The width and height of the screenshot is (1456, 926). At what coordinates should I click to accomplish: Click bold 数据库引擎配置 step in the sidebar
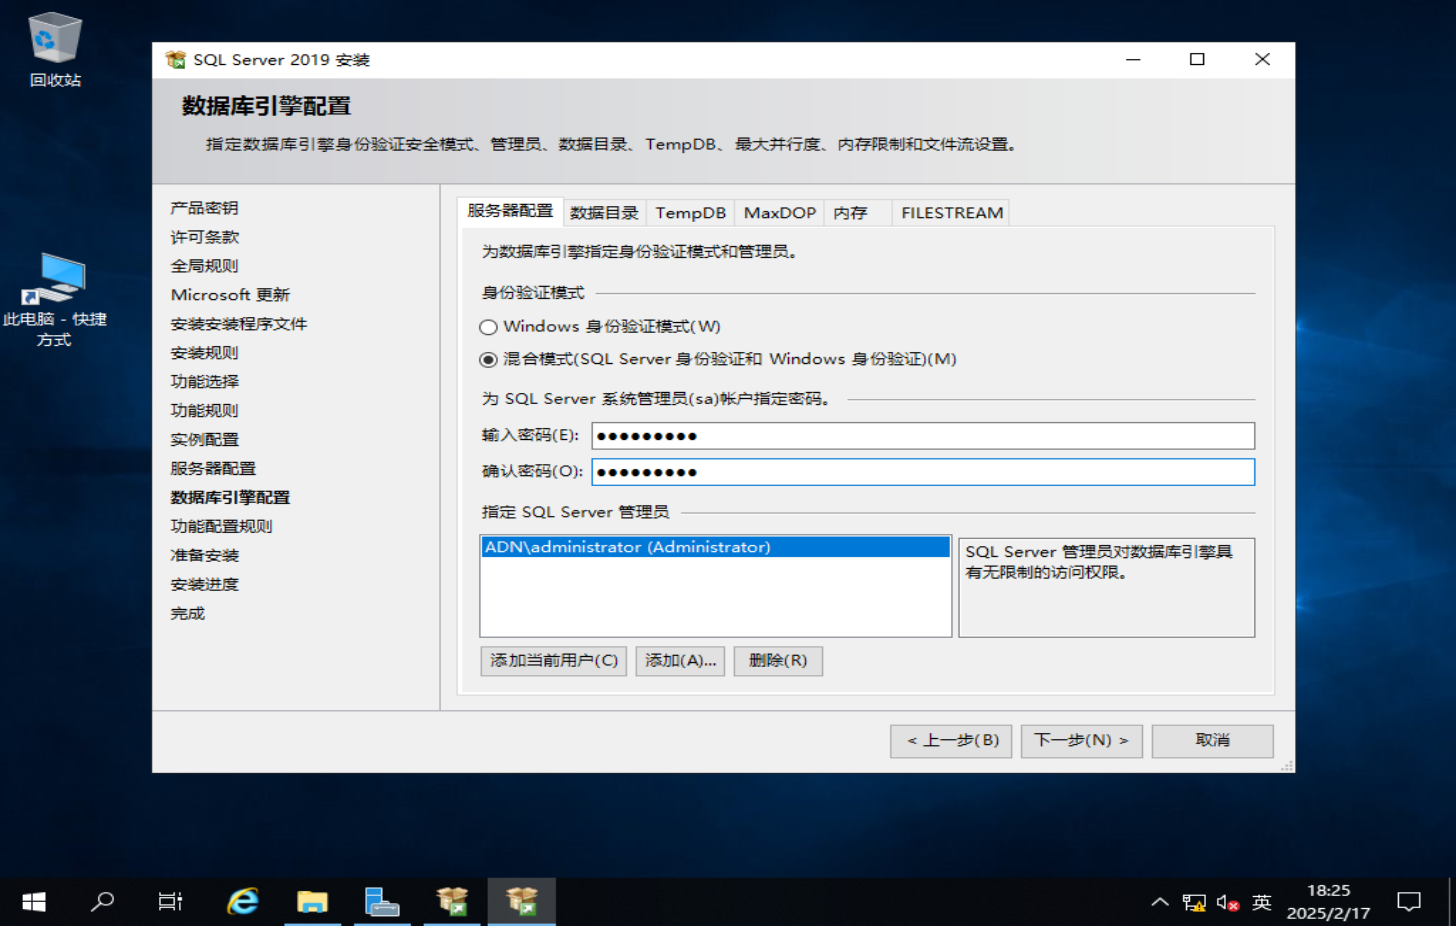click(230, 498)
